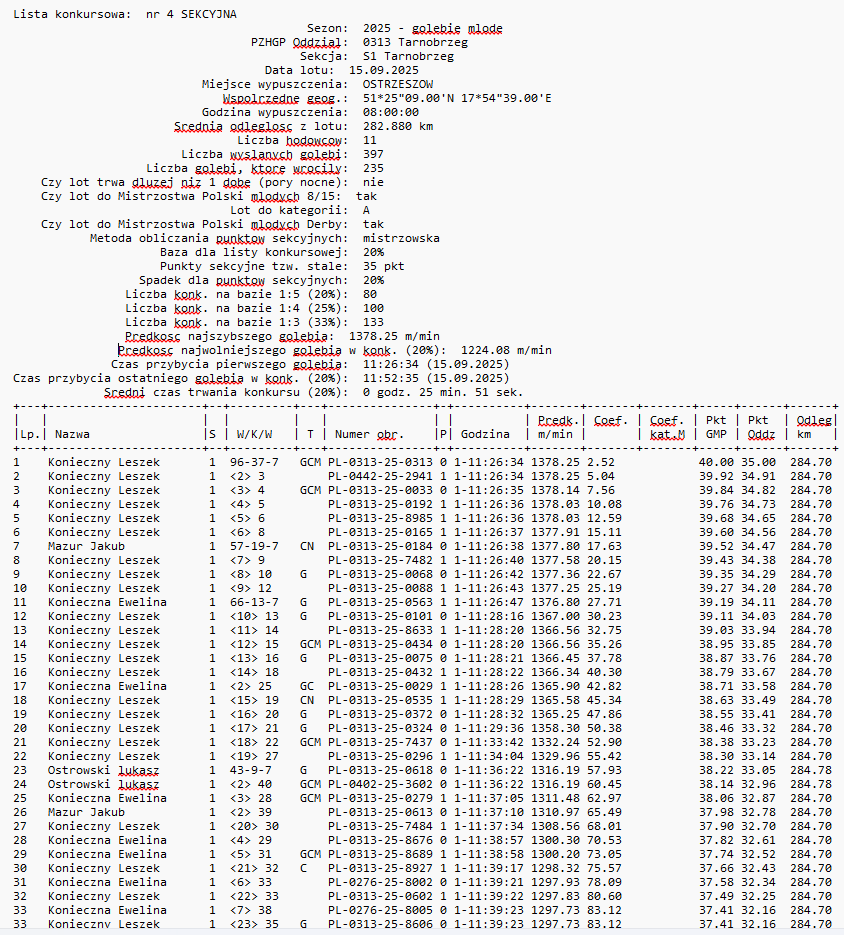The image size is (844, 935).
Task: Click the geographic coordinates value
Action: (457, 98)
